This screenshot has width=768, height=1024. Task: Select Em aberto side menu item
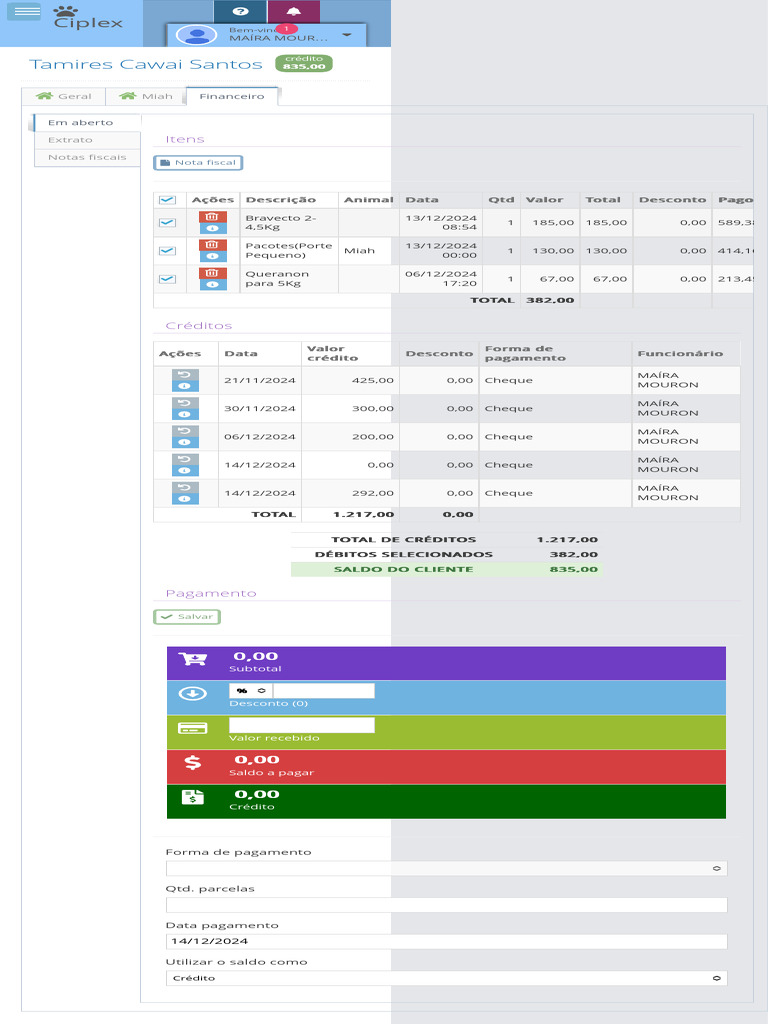tap(87, 123)
